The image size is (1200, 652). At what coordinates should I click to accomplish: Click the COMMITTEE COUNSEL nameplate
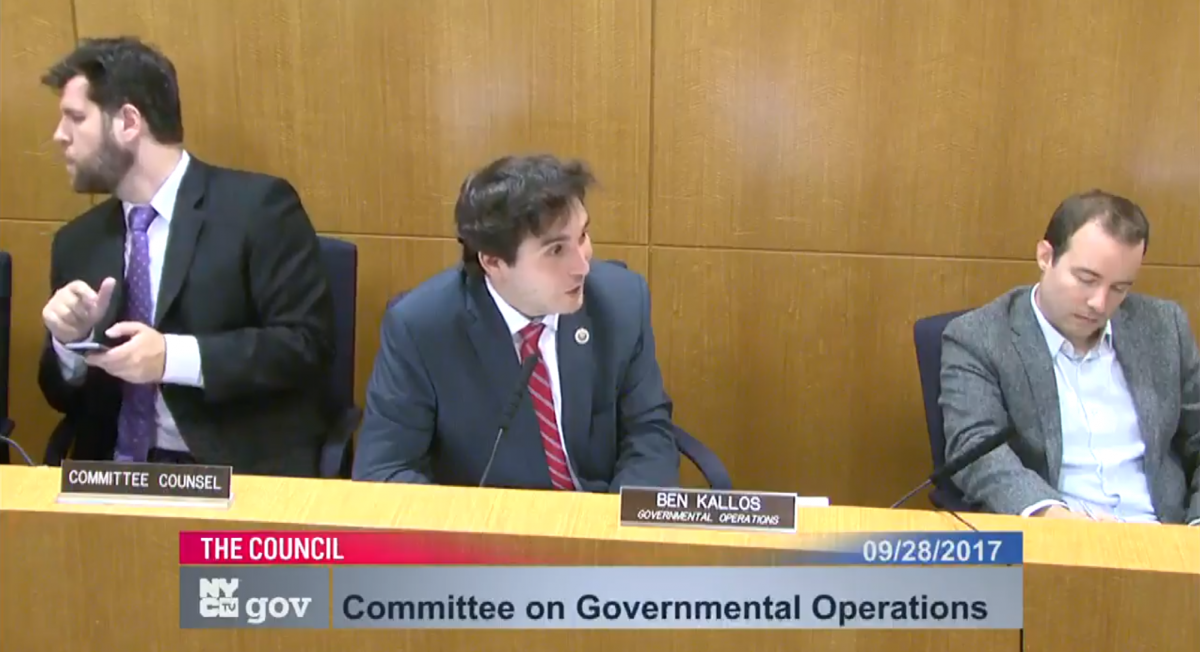145,480
